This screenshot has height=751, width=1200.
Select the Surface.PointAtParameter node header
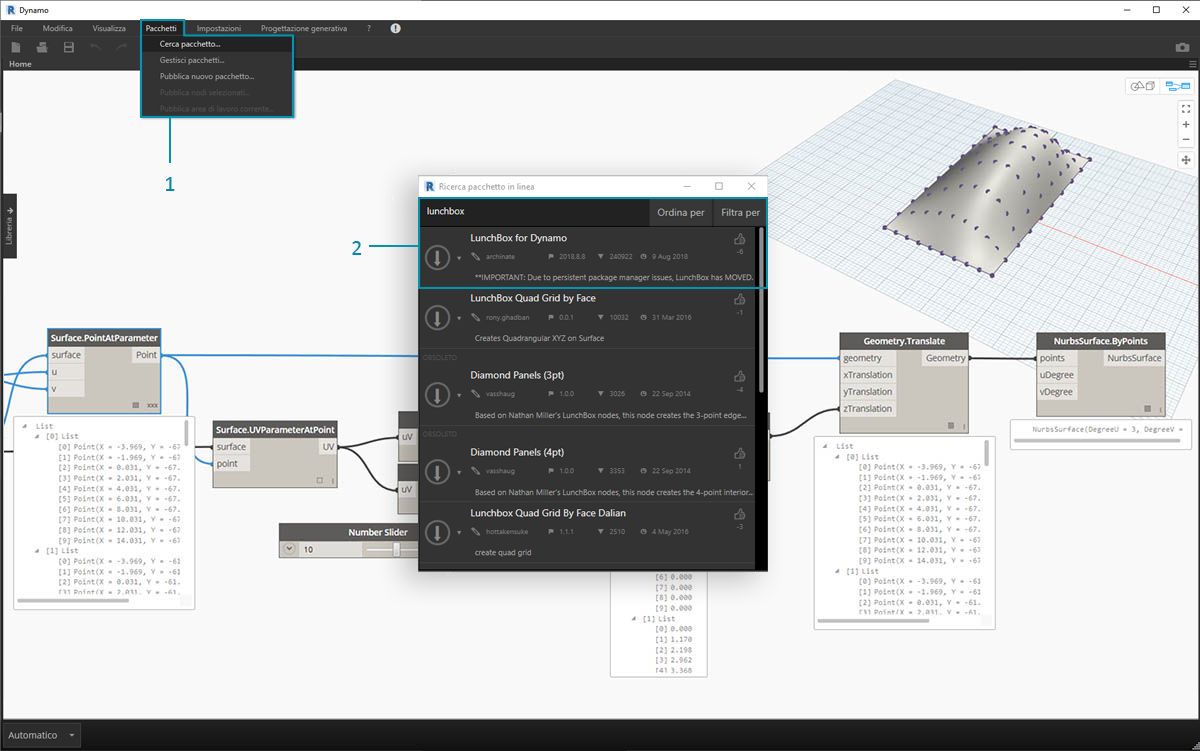[x=104, y=338]
